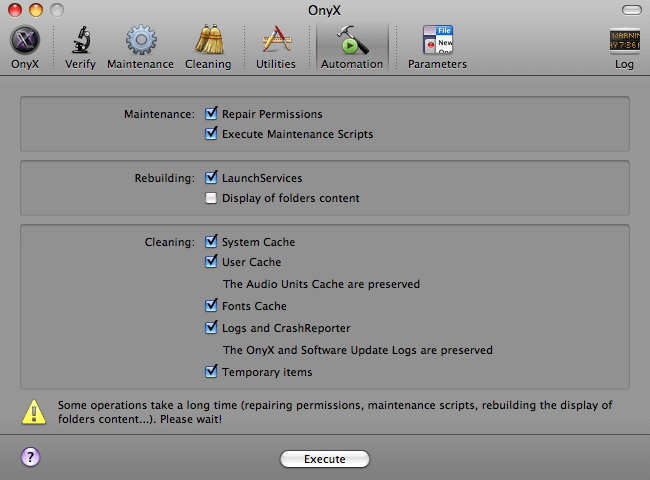This screenshot has height=480, width=650.
Task: Select the Automation hammer icon
Action: [352, 40]
